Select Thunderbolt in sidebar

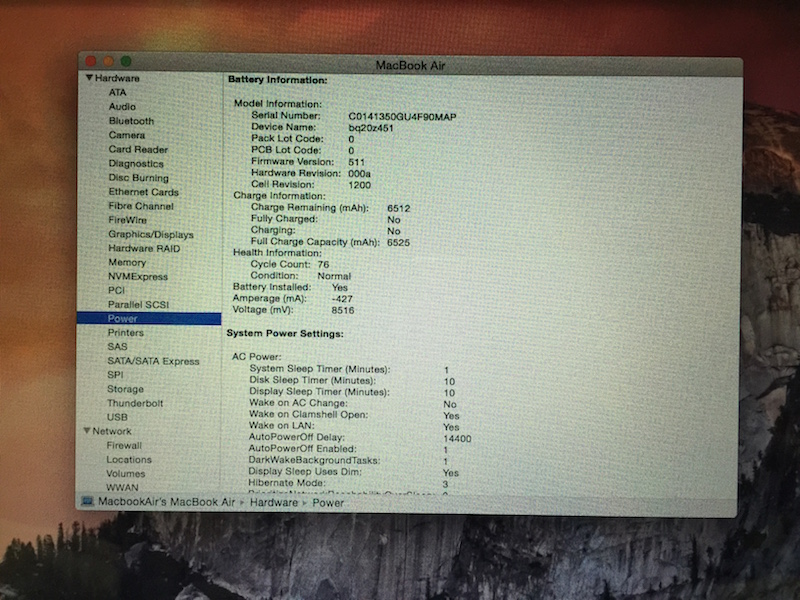coord(135,403)
